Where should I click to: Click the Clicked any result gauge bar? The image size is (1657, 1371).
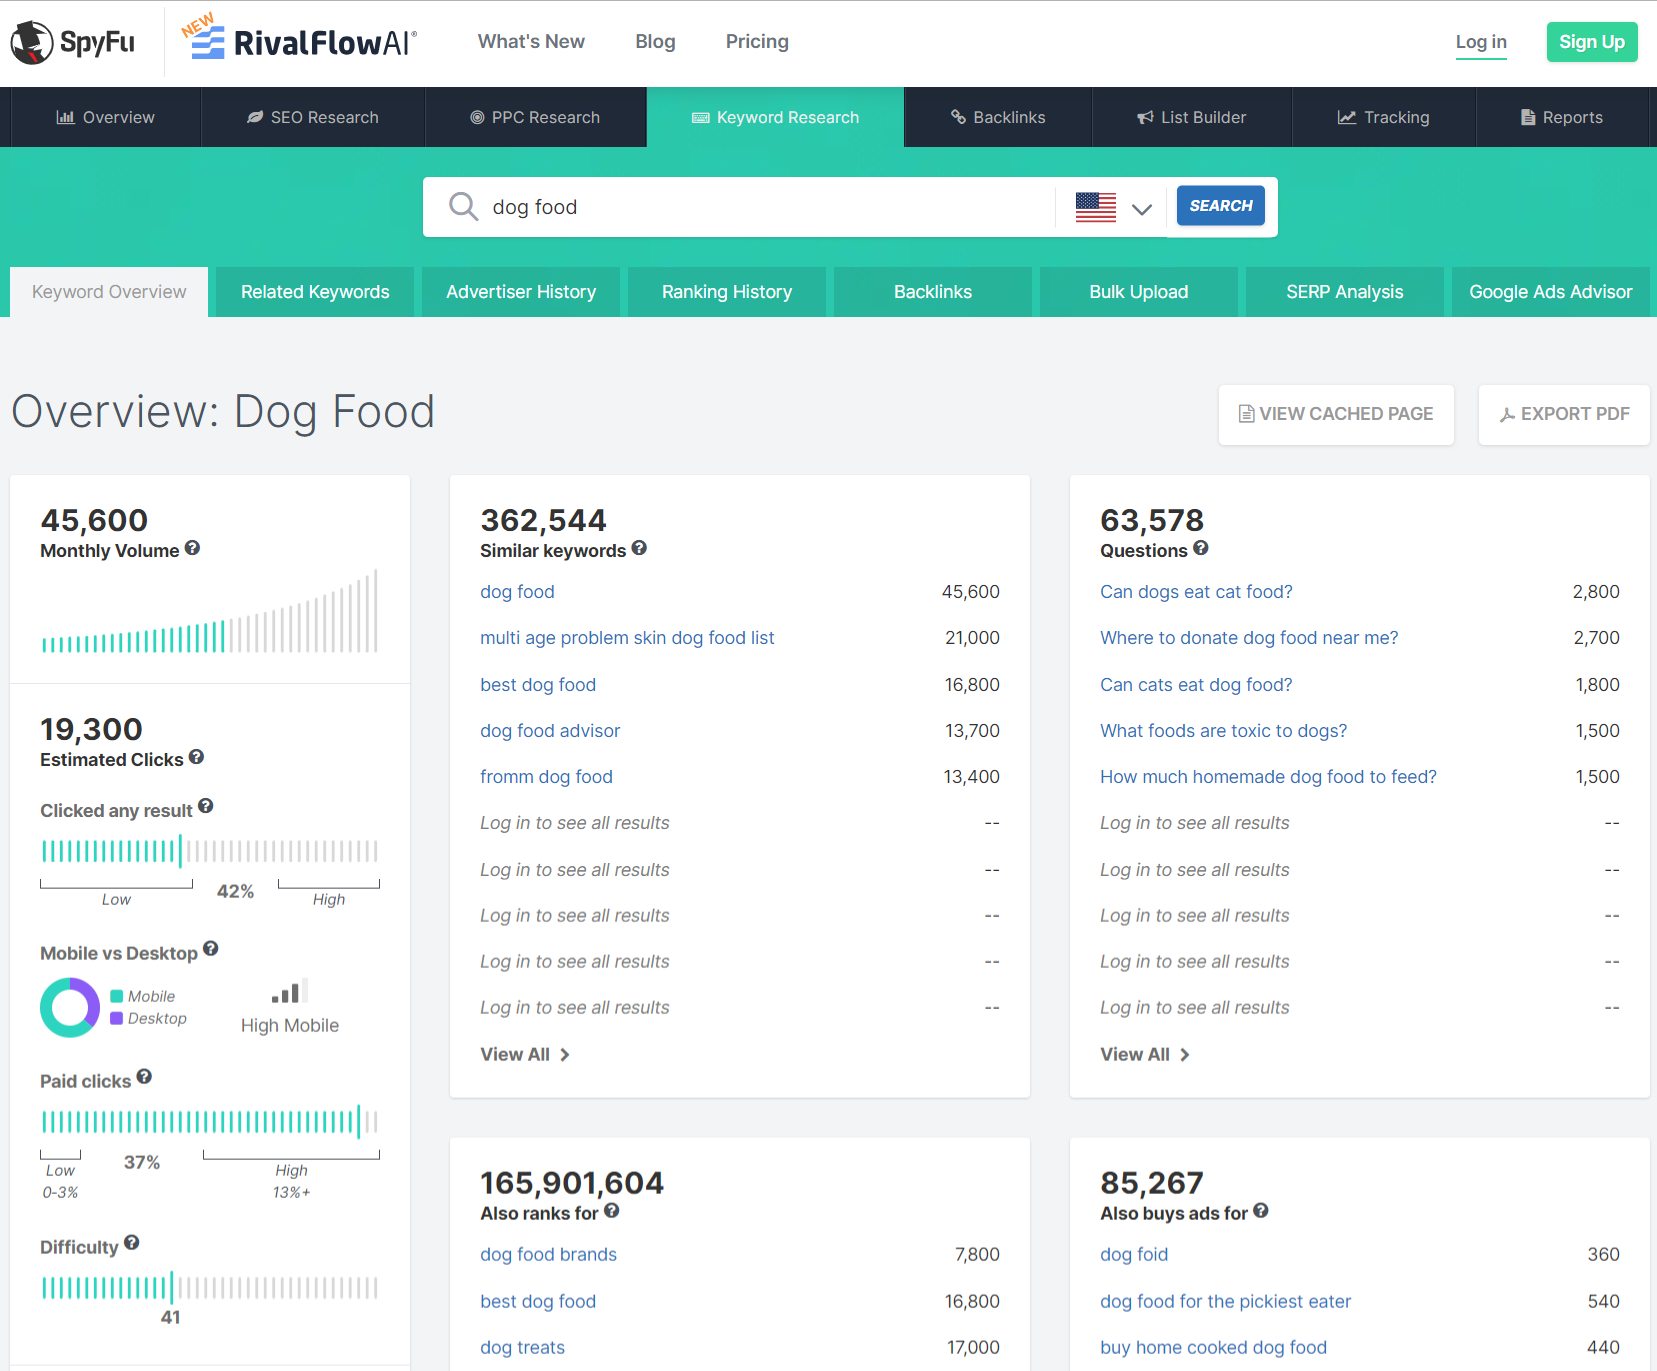(210, 851)
